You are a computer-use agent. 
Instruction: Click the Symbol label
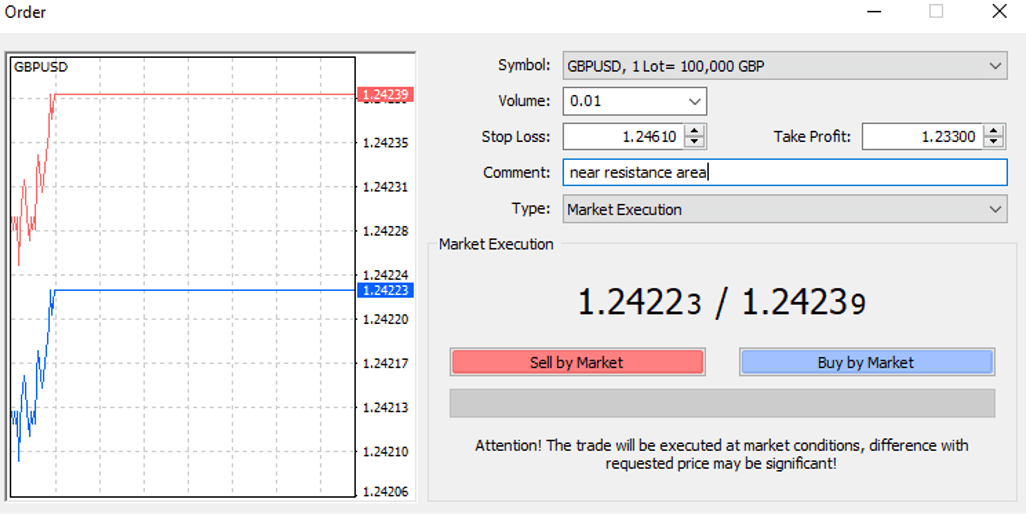(x=524, y=65)
